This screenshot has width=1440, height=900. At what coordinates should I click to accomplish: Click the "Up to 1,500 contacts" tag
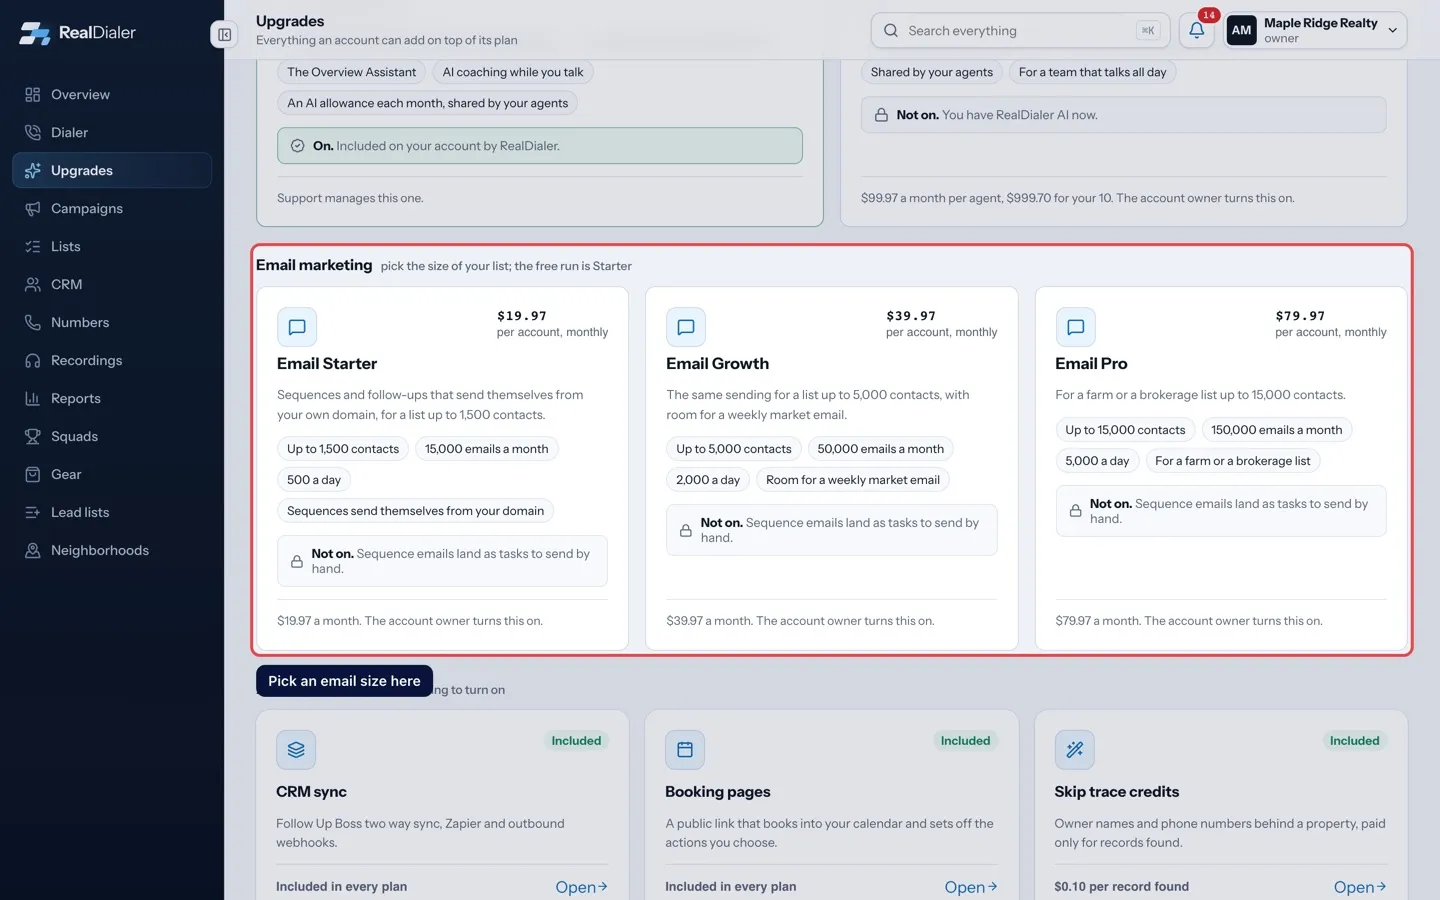click(x=343, y=449)
